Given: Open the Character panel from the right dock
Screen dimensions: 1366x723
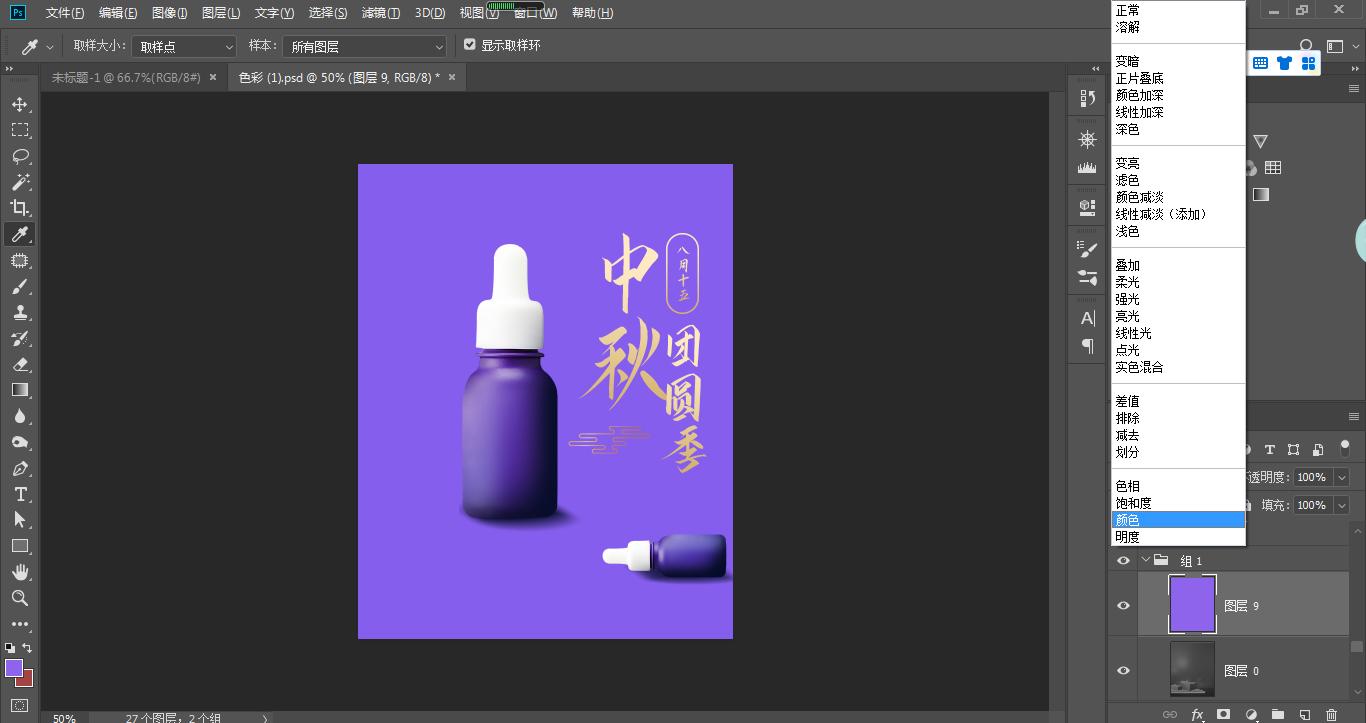Looking at the screenshot, I should tap(1086, 318).
